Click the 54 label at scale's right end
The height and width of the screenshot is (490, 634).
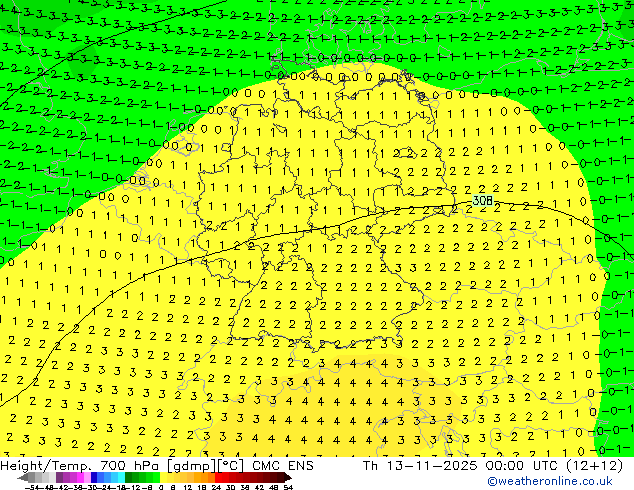pos(288,487)
